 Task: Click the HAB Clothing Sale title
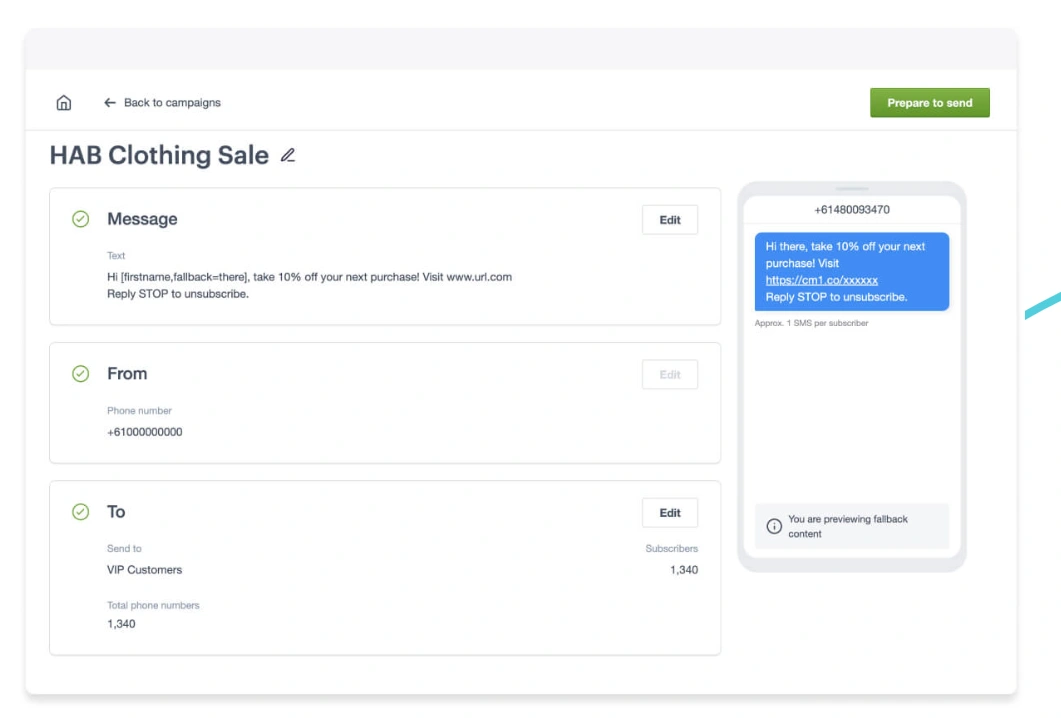[159, 156]
